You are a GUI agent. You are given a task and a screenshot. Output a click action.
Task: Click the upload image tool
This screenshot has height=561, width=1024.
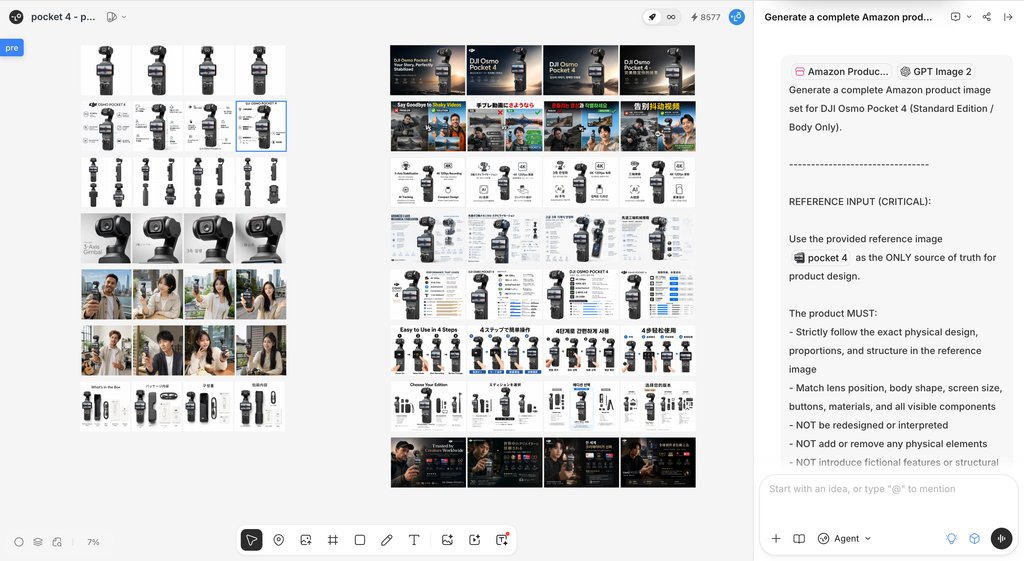tap(306, 540)
